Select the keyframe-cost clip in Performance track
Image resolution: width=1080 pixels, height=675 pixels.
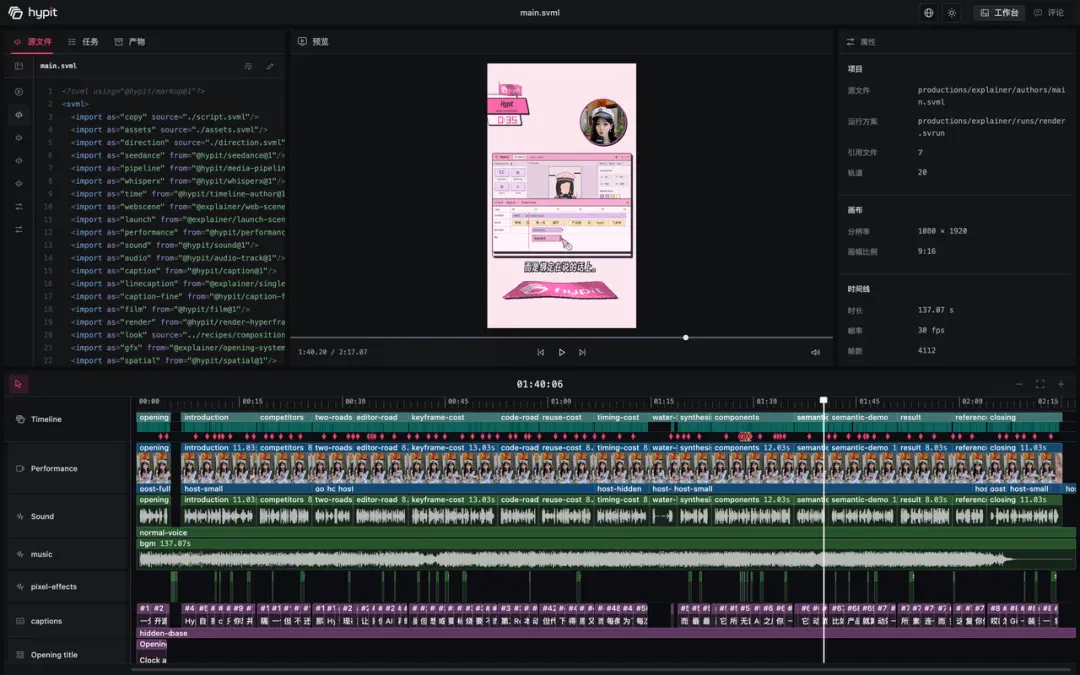pyautogui.click(x=454, y=464)
